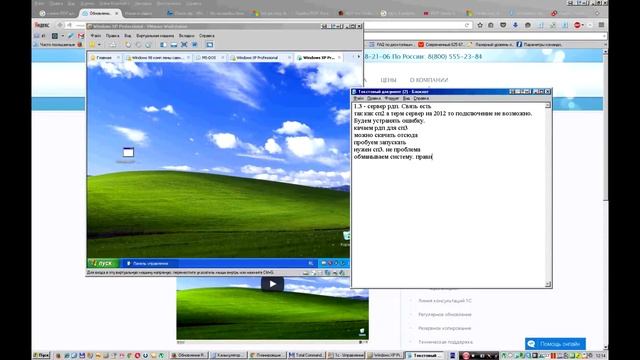640x360 pixels.
Task: Click console view icon in VMware toolbar
Action: coord(209,44)
